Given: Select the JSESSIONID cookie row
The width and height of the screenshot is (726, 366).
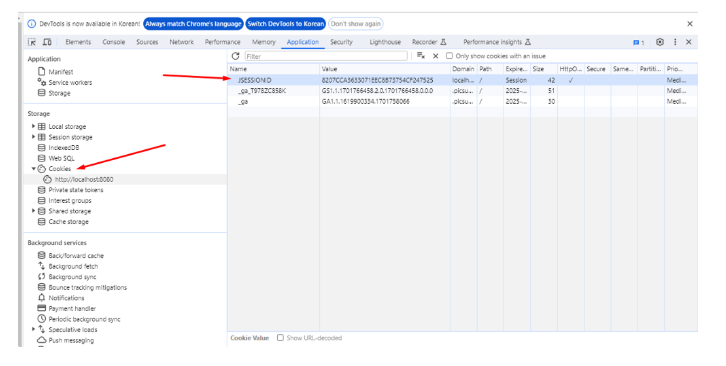Looking at the screenshot, I should 462,80.
